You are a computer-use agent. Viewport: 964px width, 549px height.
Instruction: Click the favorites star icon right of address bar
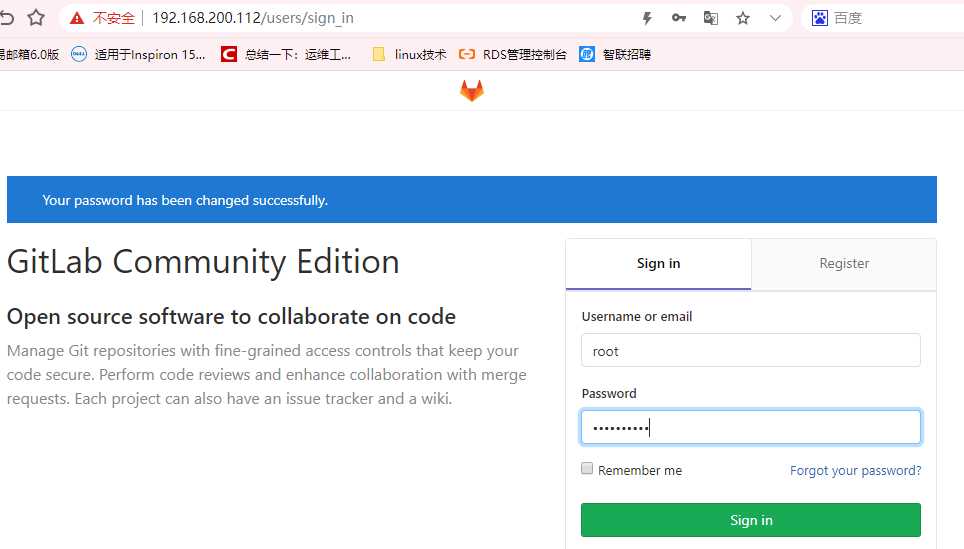[743, 18]
